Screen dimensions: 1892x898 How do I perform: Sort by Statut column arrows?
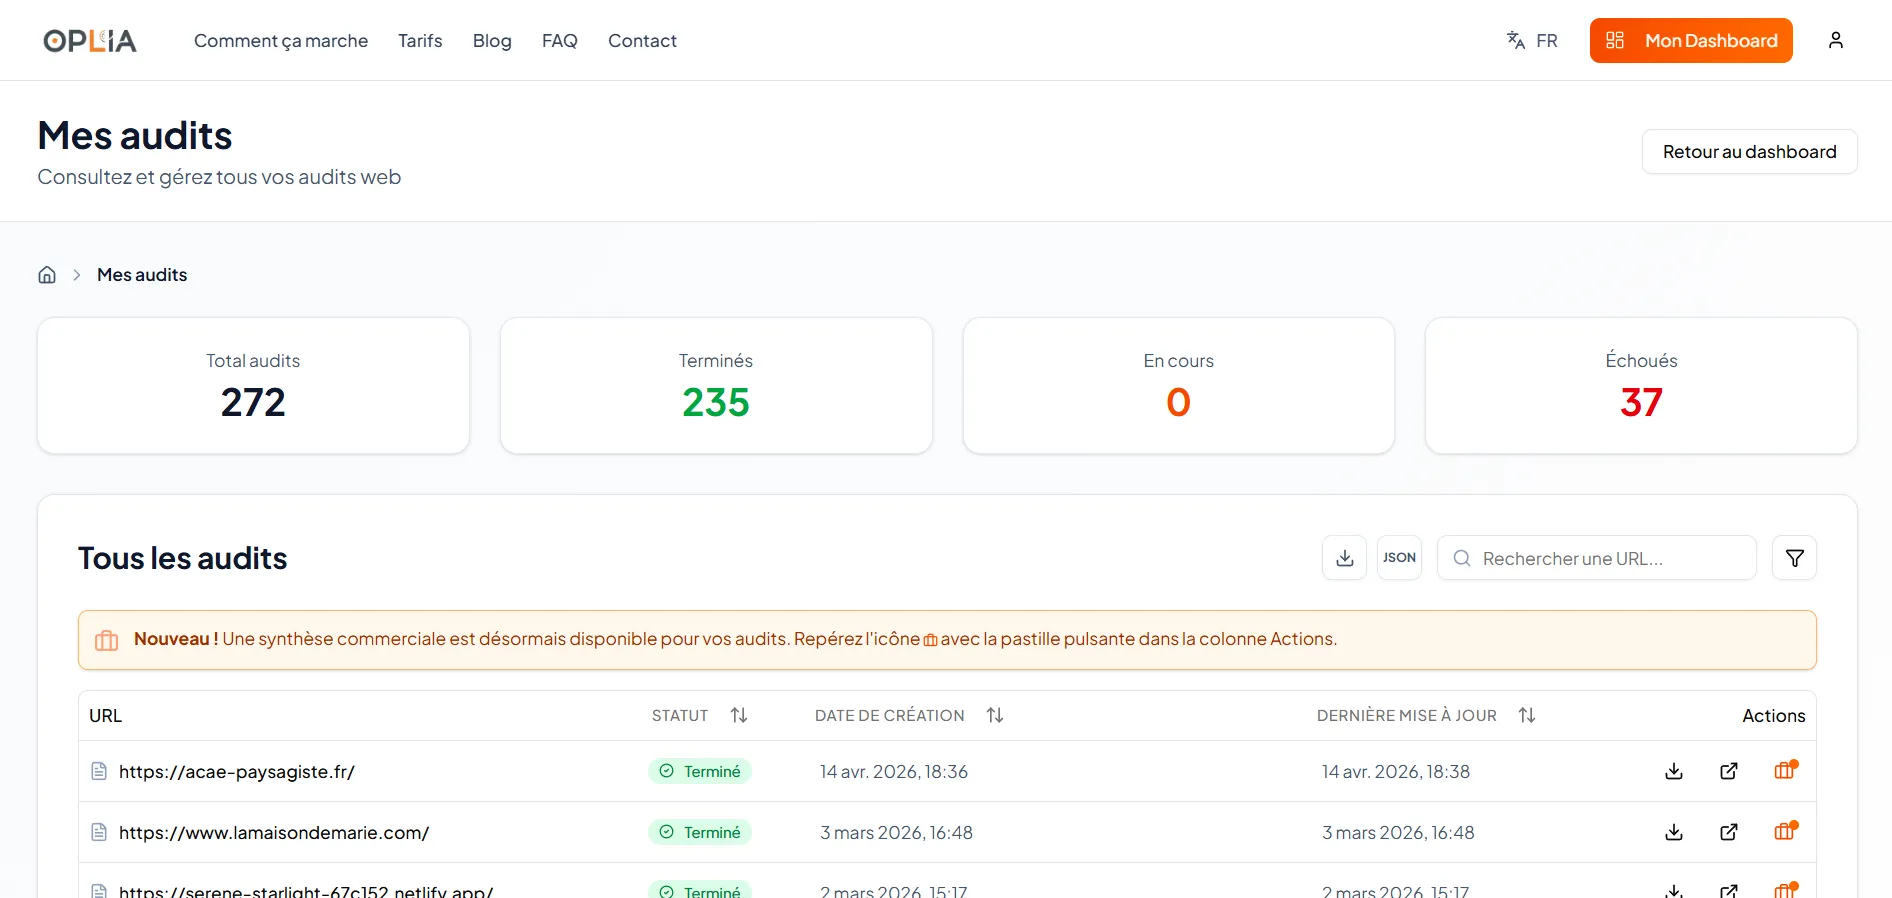pyautogui.click(x=739, y=715)
